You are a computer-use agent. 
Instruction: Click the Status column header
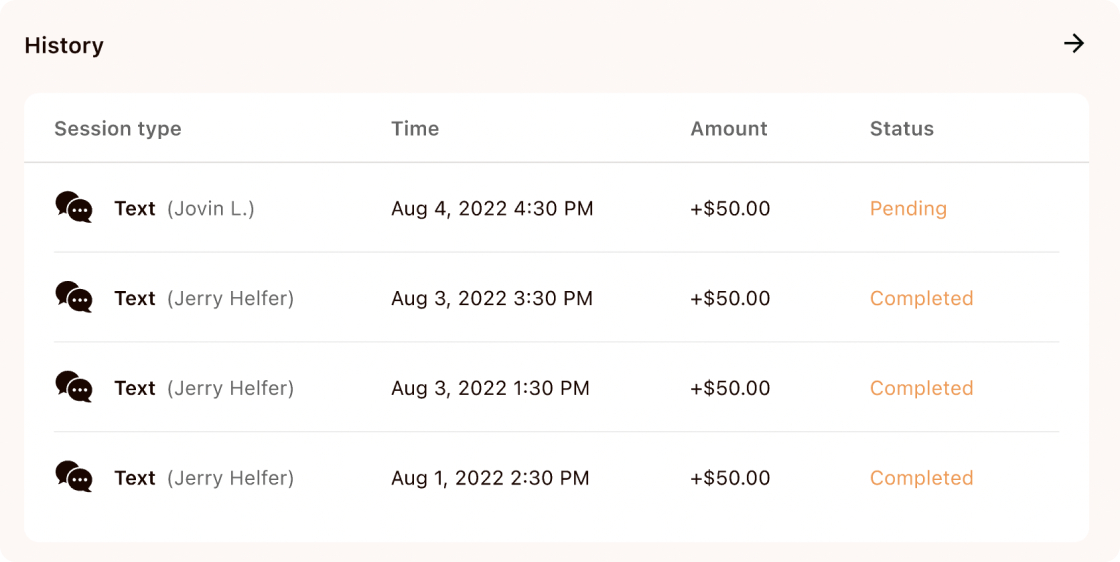pyautogui.click(x=902, y=129)
